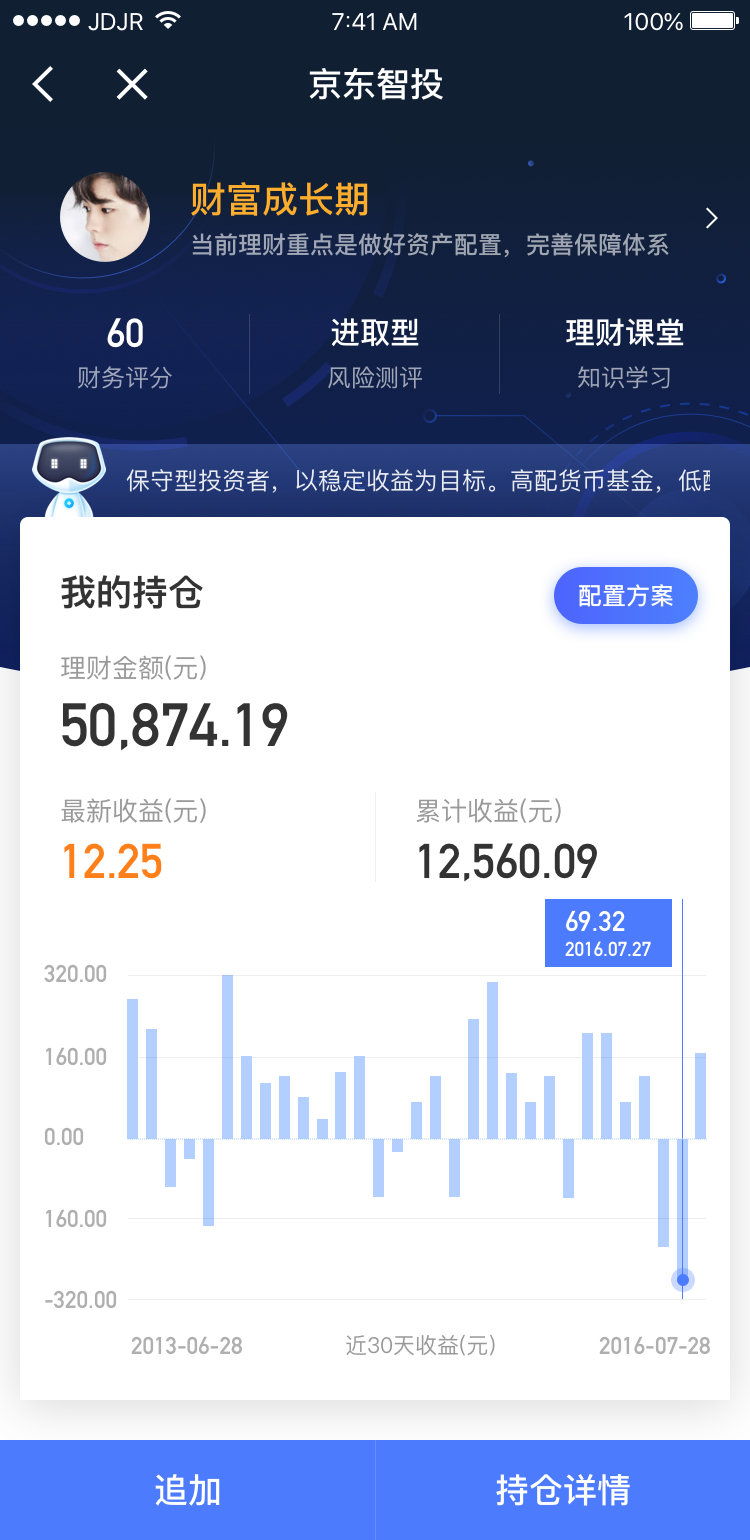Tap the 京东智投 page title
750x1540 pixels.
[376, 85]
